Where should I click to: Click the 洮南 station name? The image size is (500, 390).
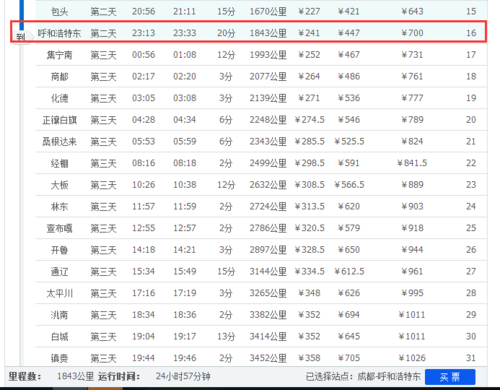pos(59,315)
